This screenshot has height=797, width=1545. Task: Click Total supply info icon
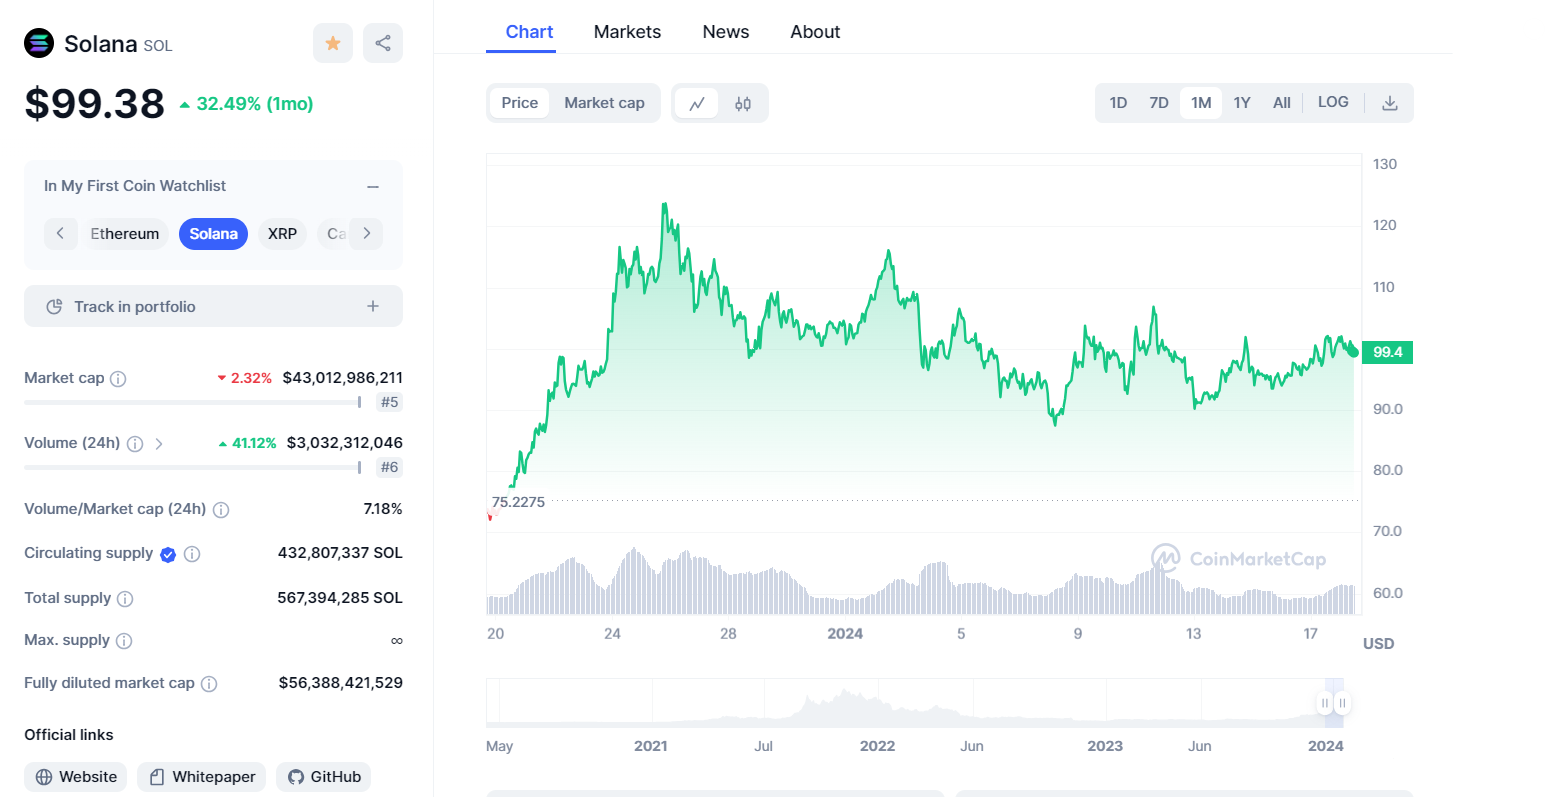(x=125, y=599)
